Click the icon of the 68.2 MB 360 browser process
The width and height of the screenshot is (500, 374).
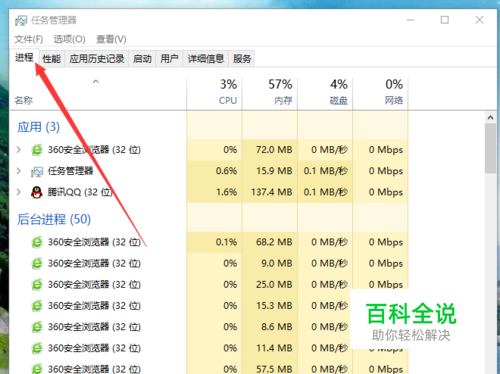click(37, 242)
